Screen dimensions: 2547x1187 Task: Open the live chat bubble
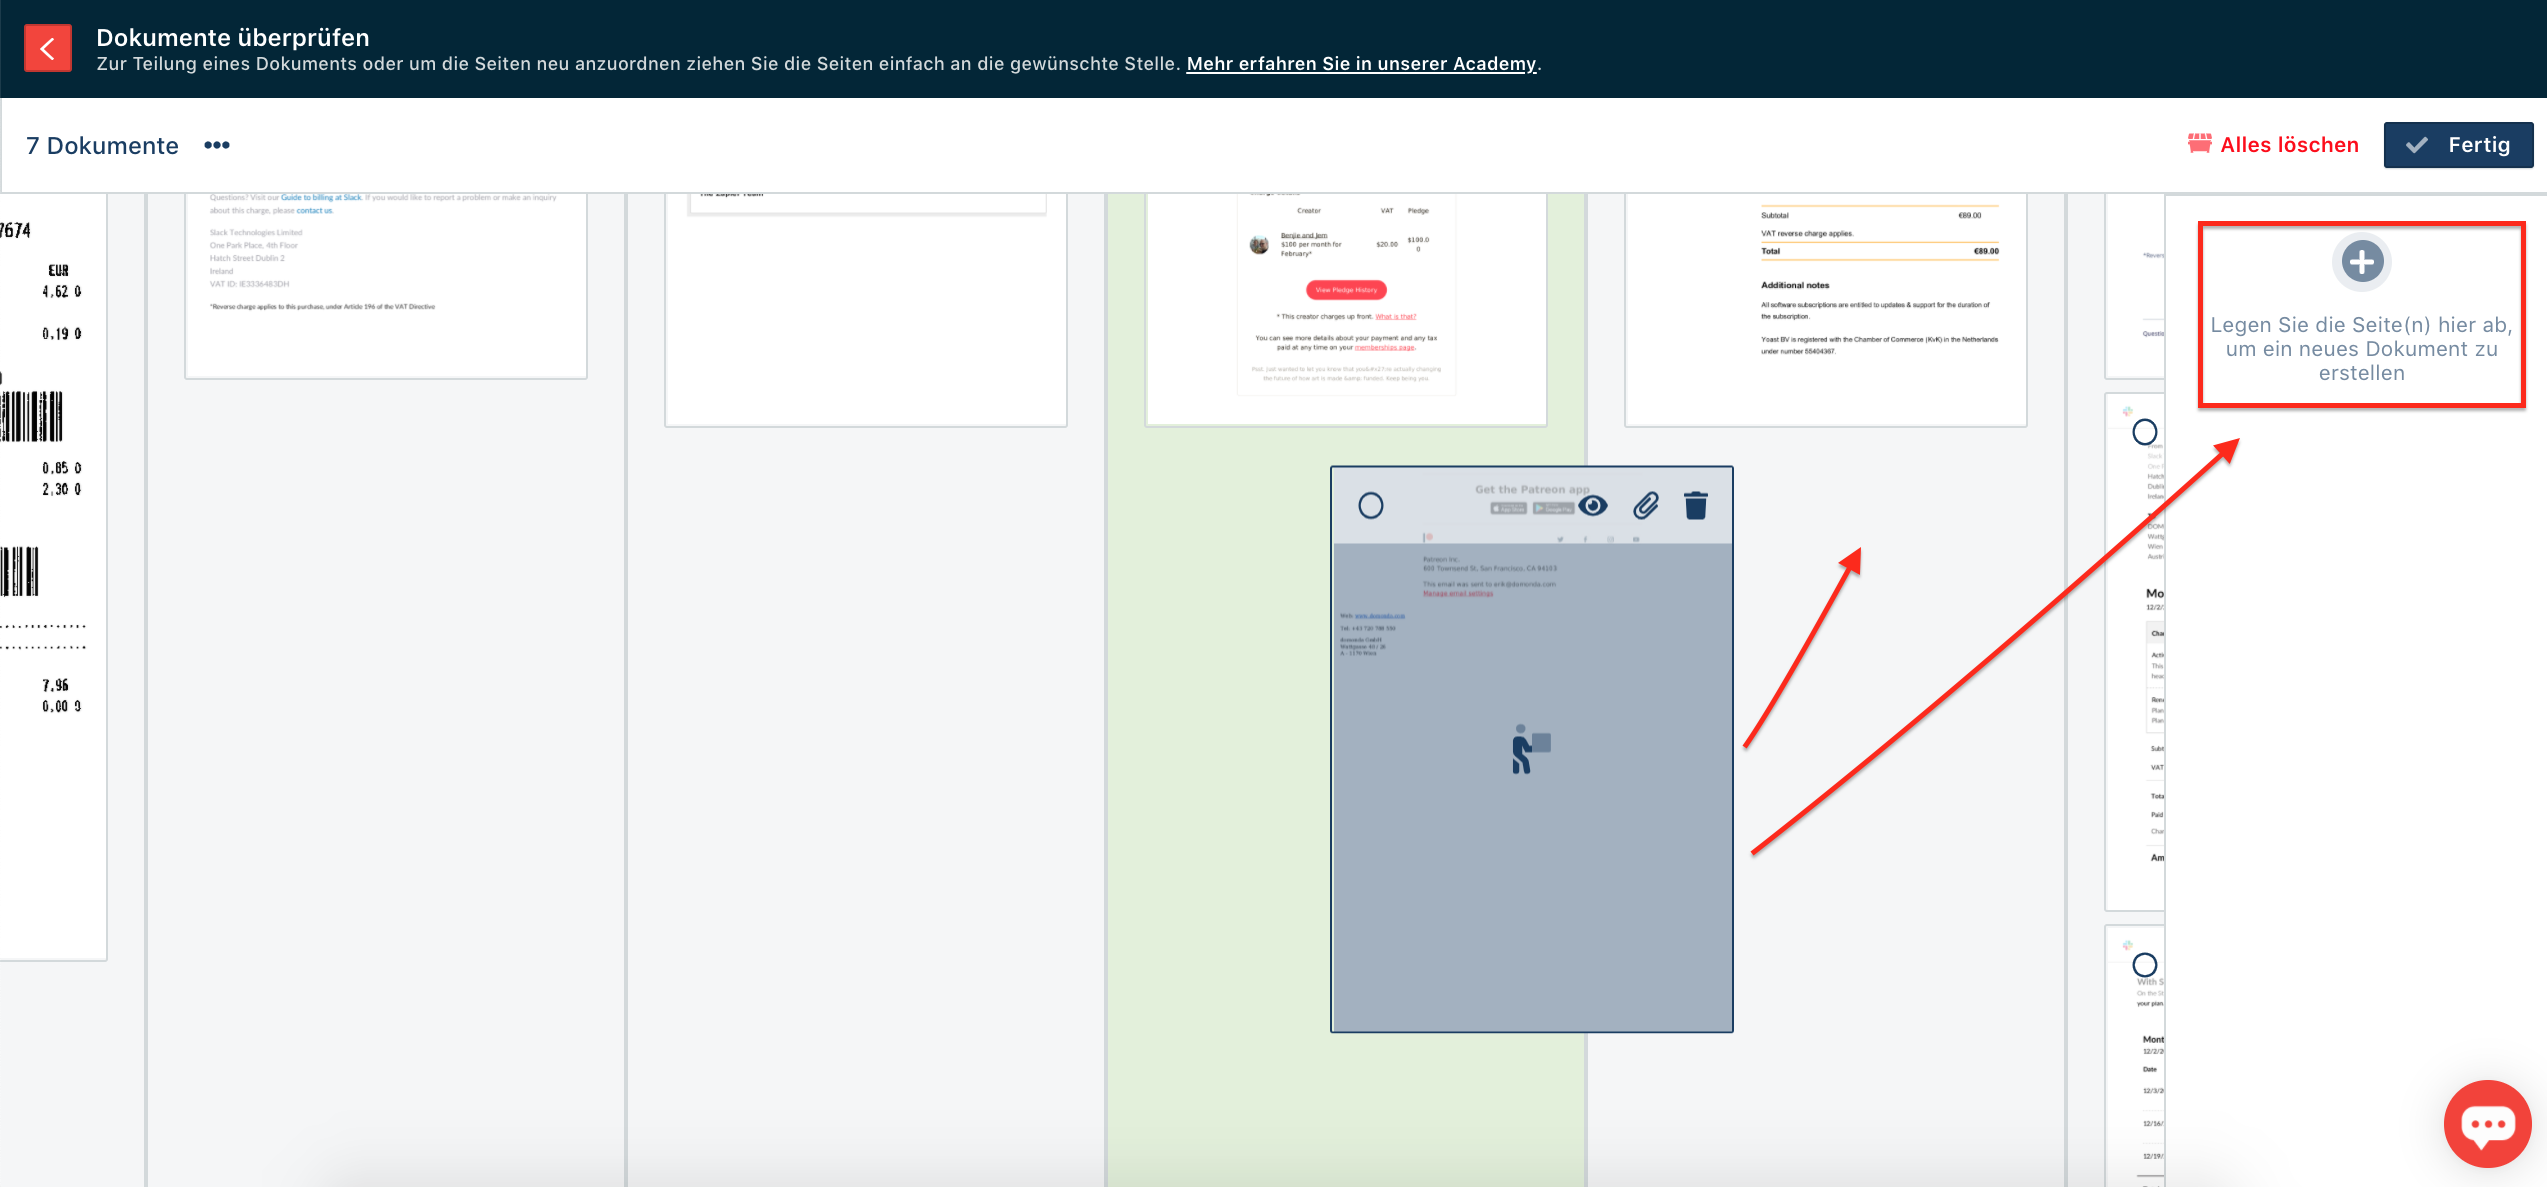pos(2487,1124)
